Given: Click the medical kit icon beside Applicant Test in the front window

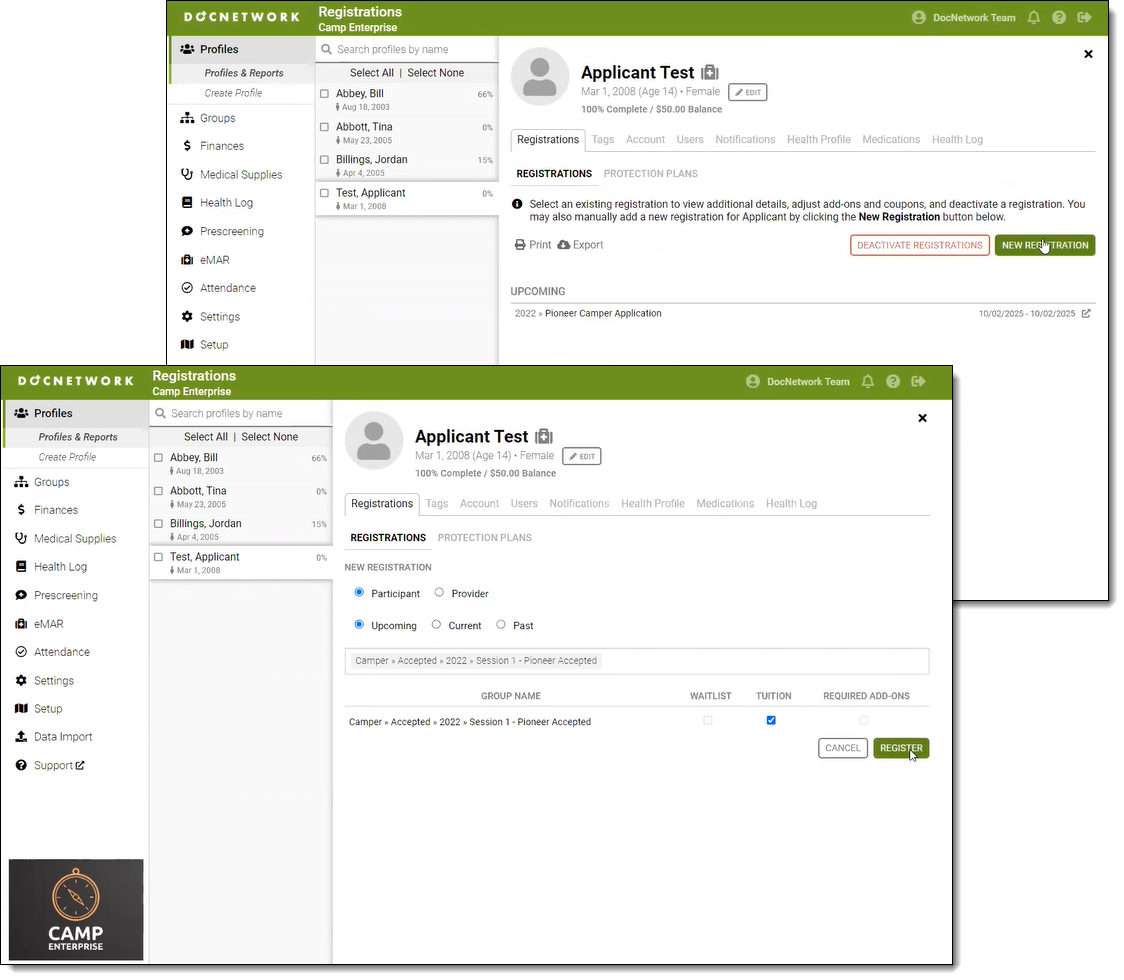Looking at the screenshot, I should (543, 437).
